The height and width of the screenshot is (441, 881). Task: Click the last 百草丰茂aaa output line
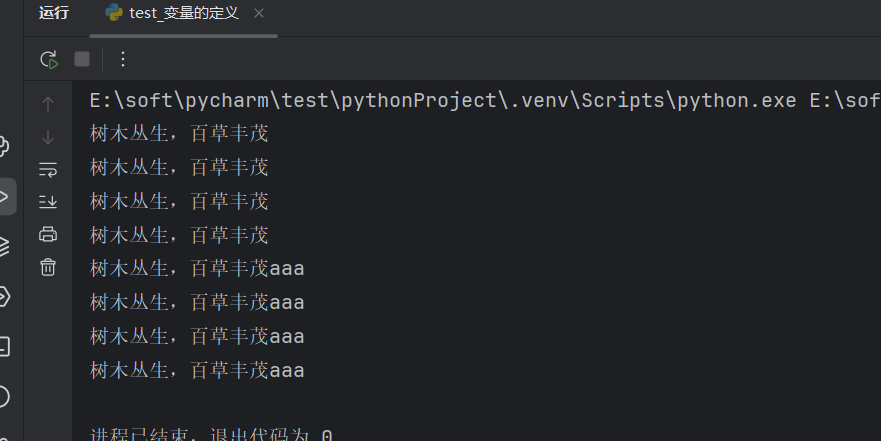197,370
